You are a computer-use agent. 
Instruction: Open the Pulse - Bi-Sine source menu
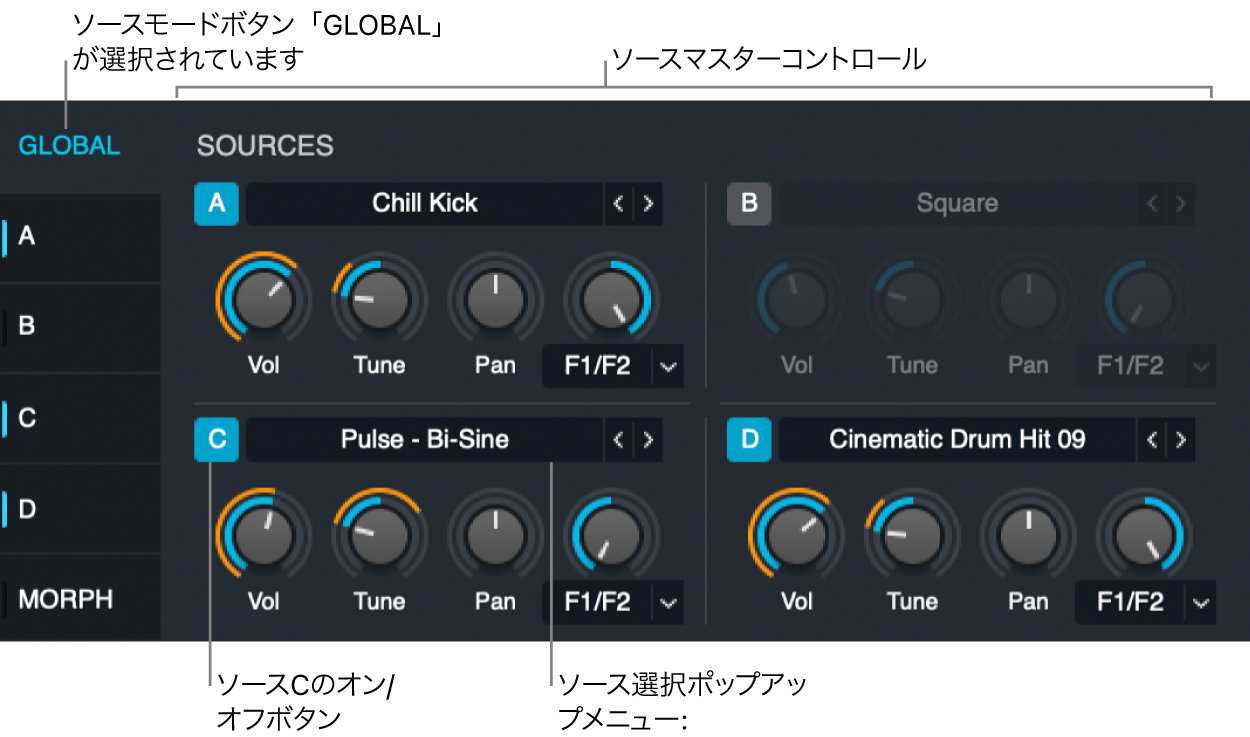point(424,439)
